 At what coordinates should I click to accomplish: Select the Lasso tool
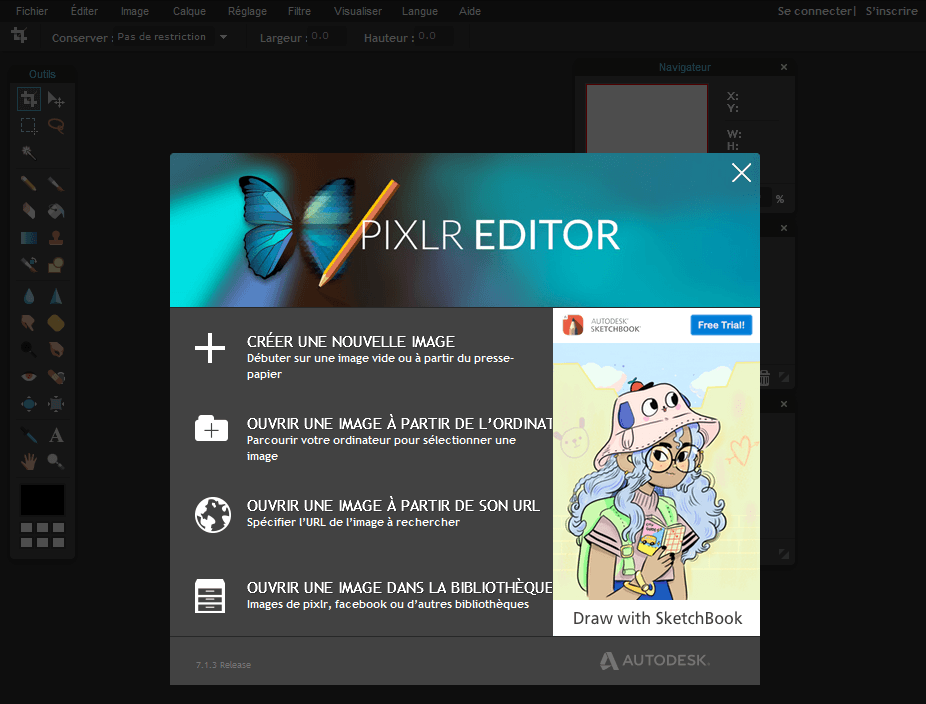click(56, 126)
